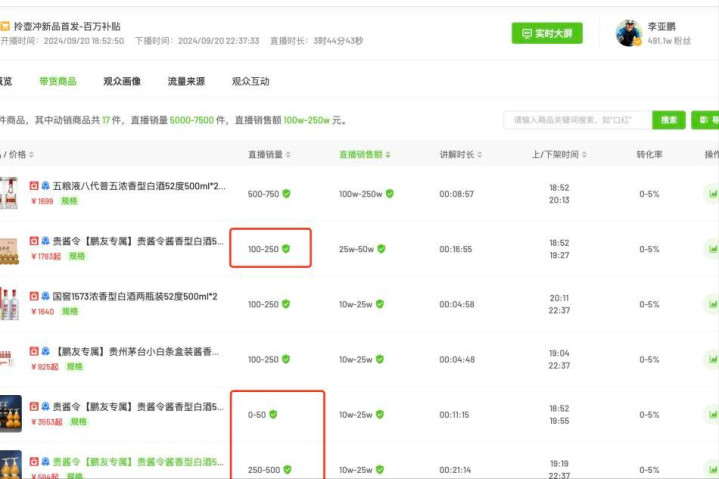
Task: Select the 5000-7500 total sales figure
Action: (x=192, y=120)
